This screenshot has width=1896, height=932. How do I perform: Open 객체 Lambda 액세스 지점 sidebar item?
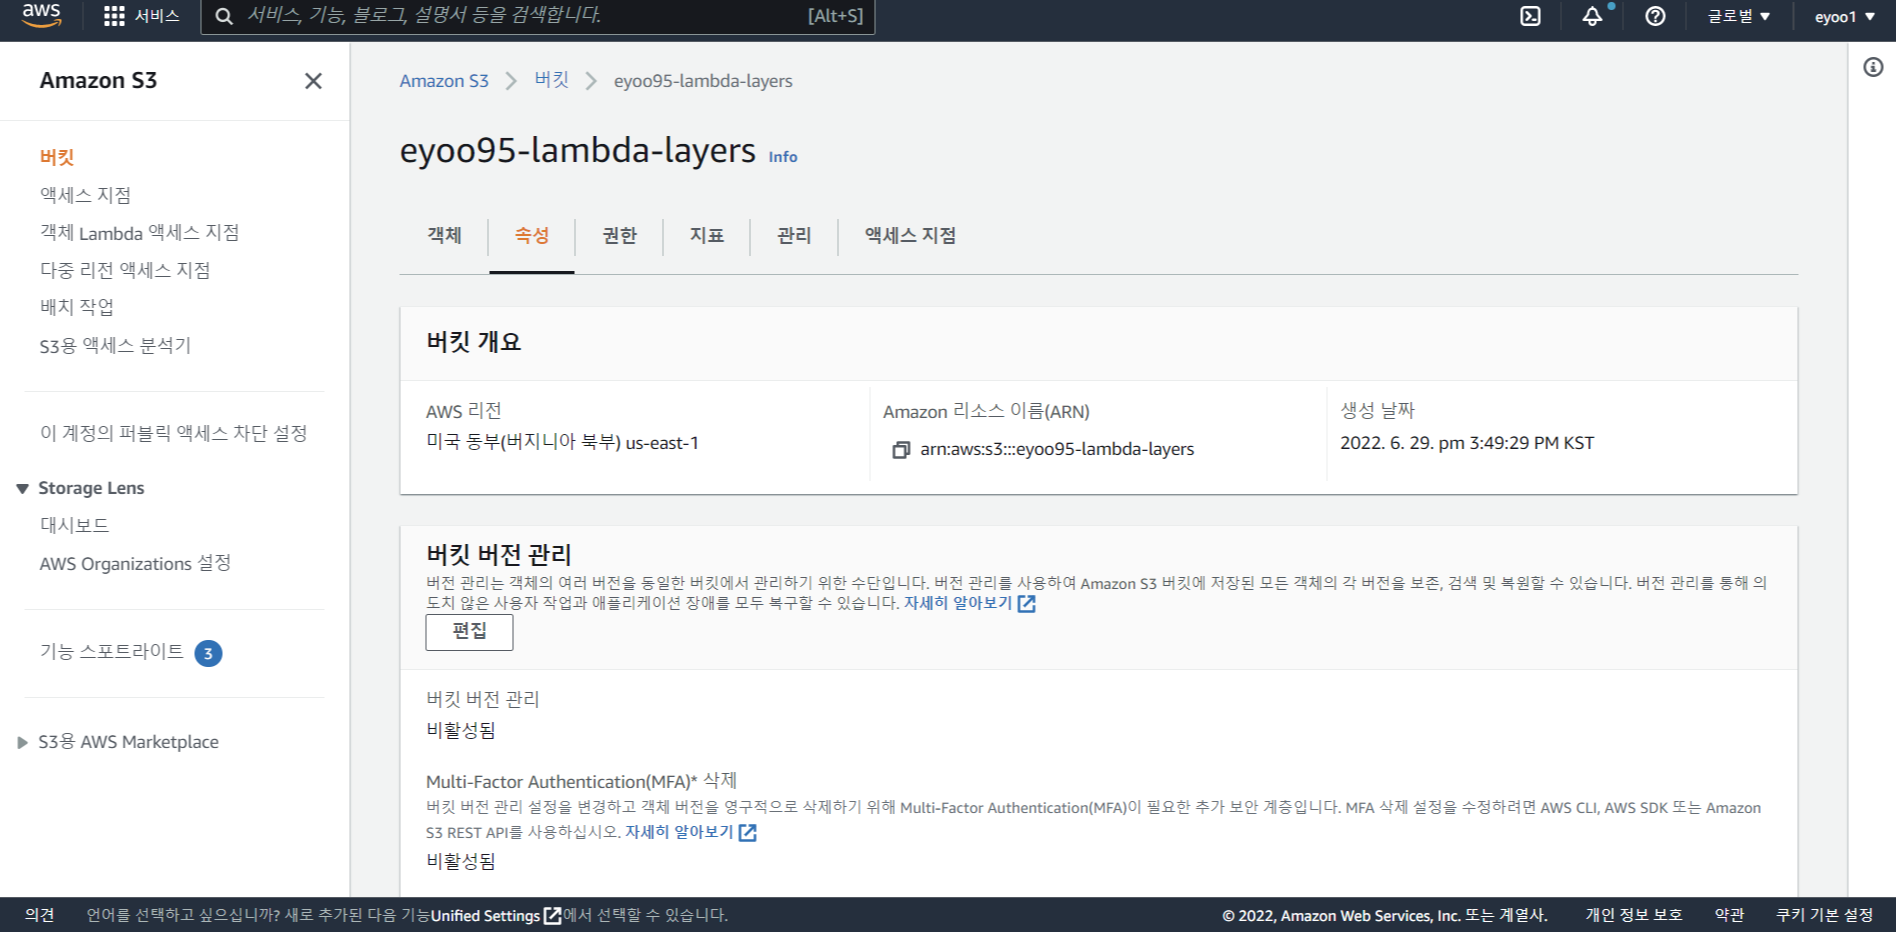pyautogui.click(x=139, y=233)
